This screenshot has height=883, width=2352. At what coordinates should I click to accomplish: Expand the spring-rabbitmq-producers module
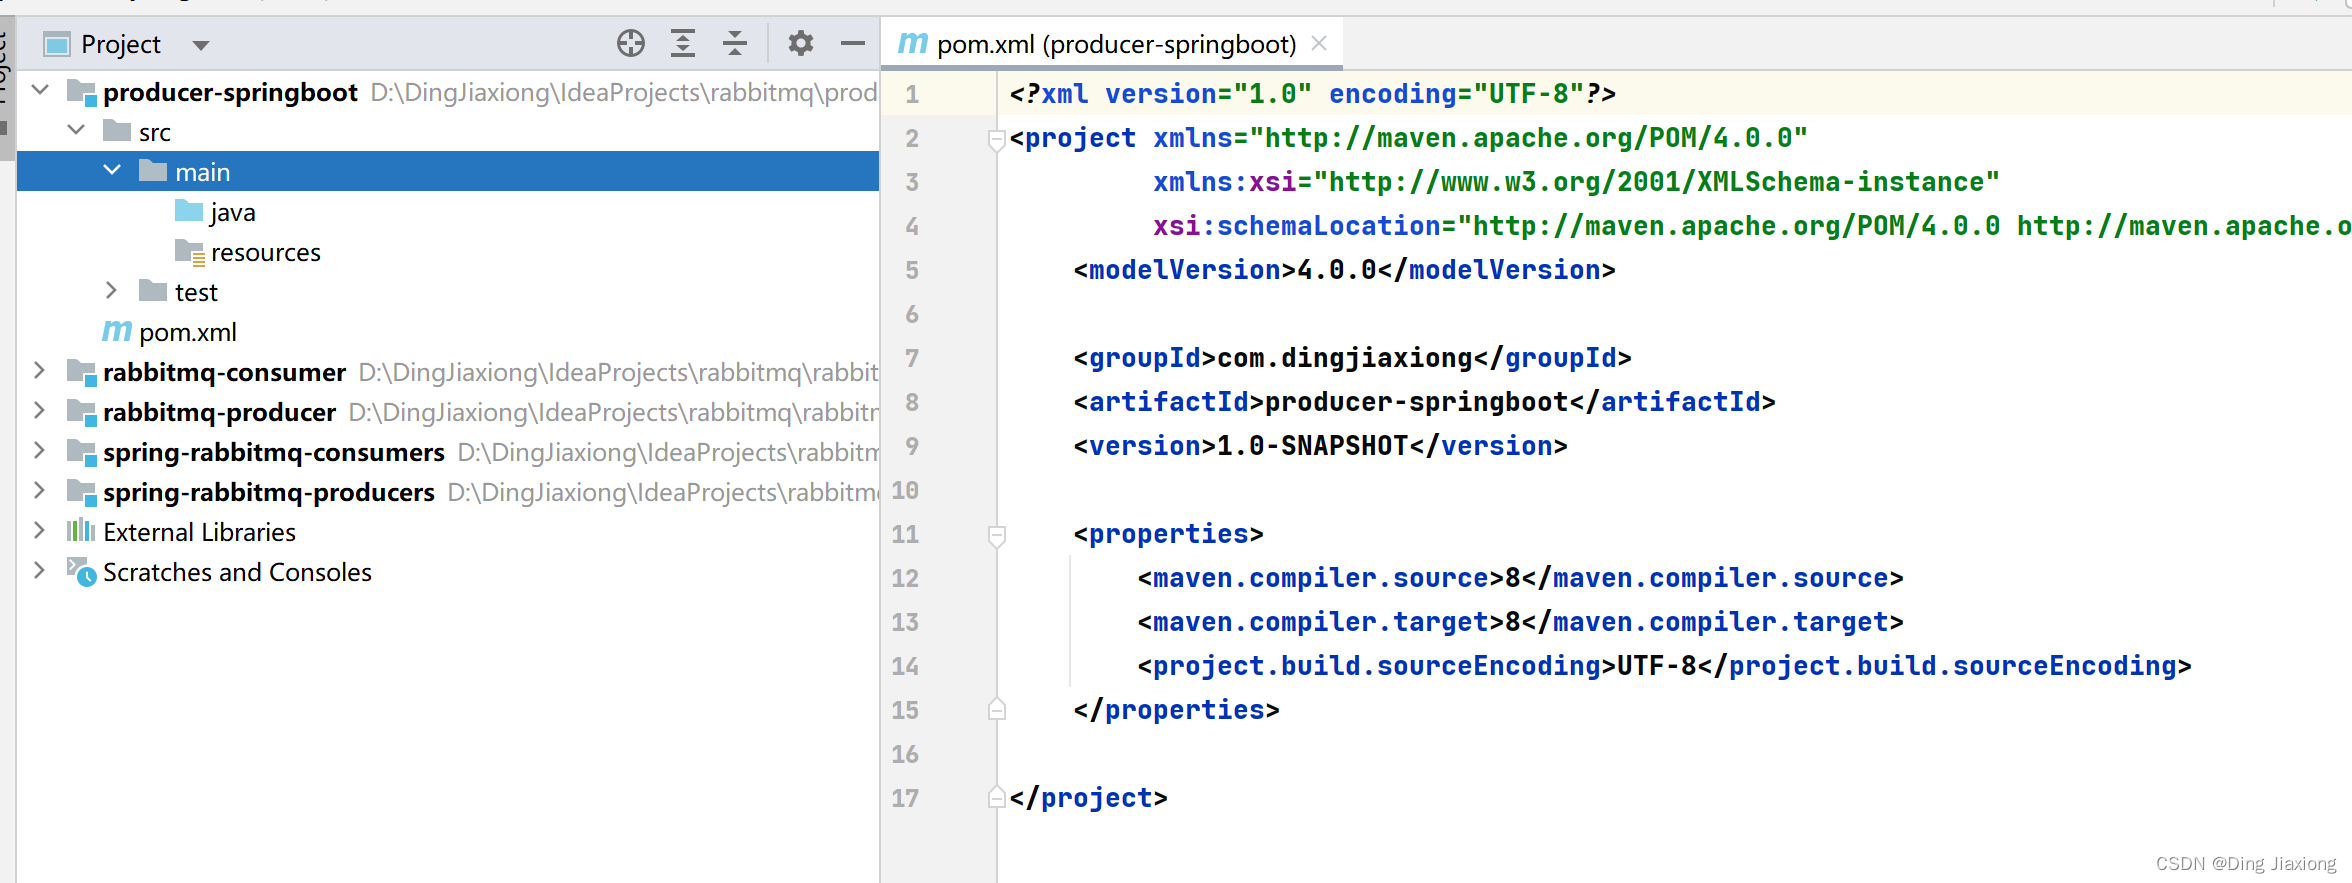point(40,490)
